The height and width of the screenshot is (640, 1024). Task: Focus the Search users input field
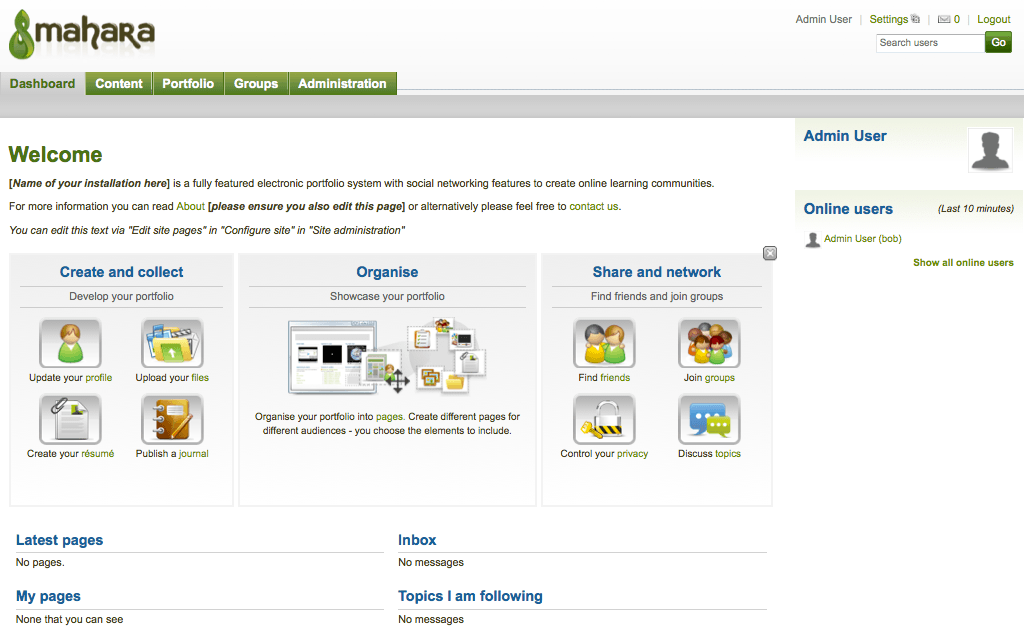[x=930, y=43]
